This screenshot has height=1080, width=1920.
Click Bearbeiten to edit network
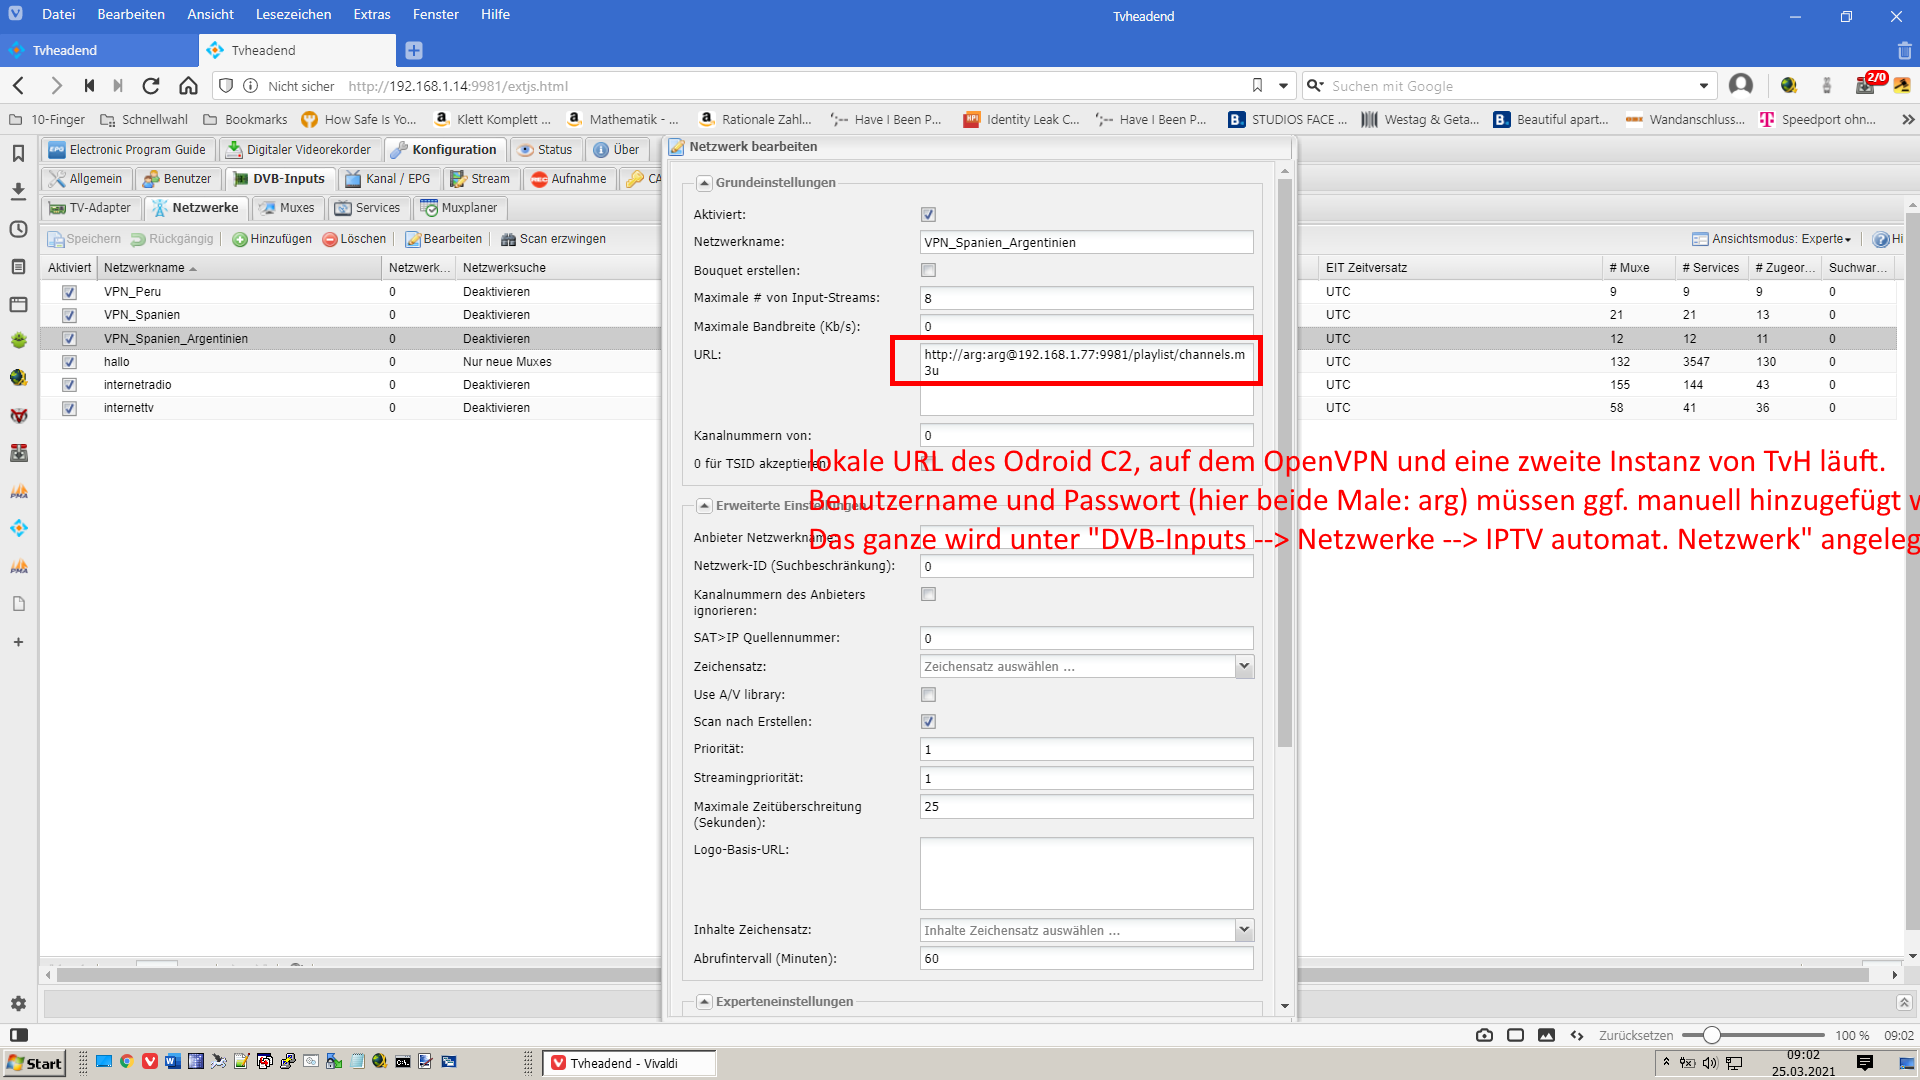click(x=443, y=239)
